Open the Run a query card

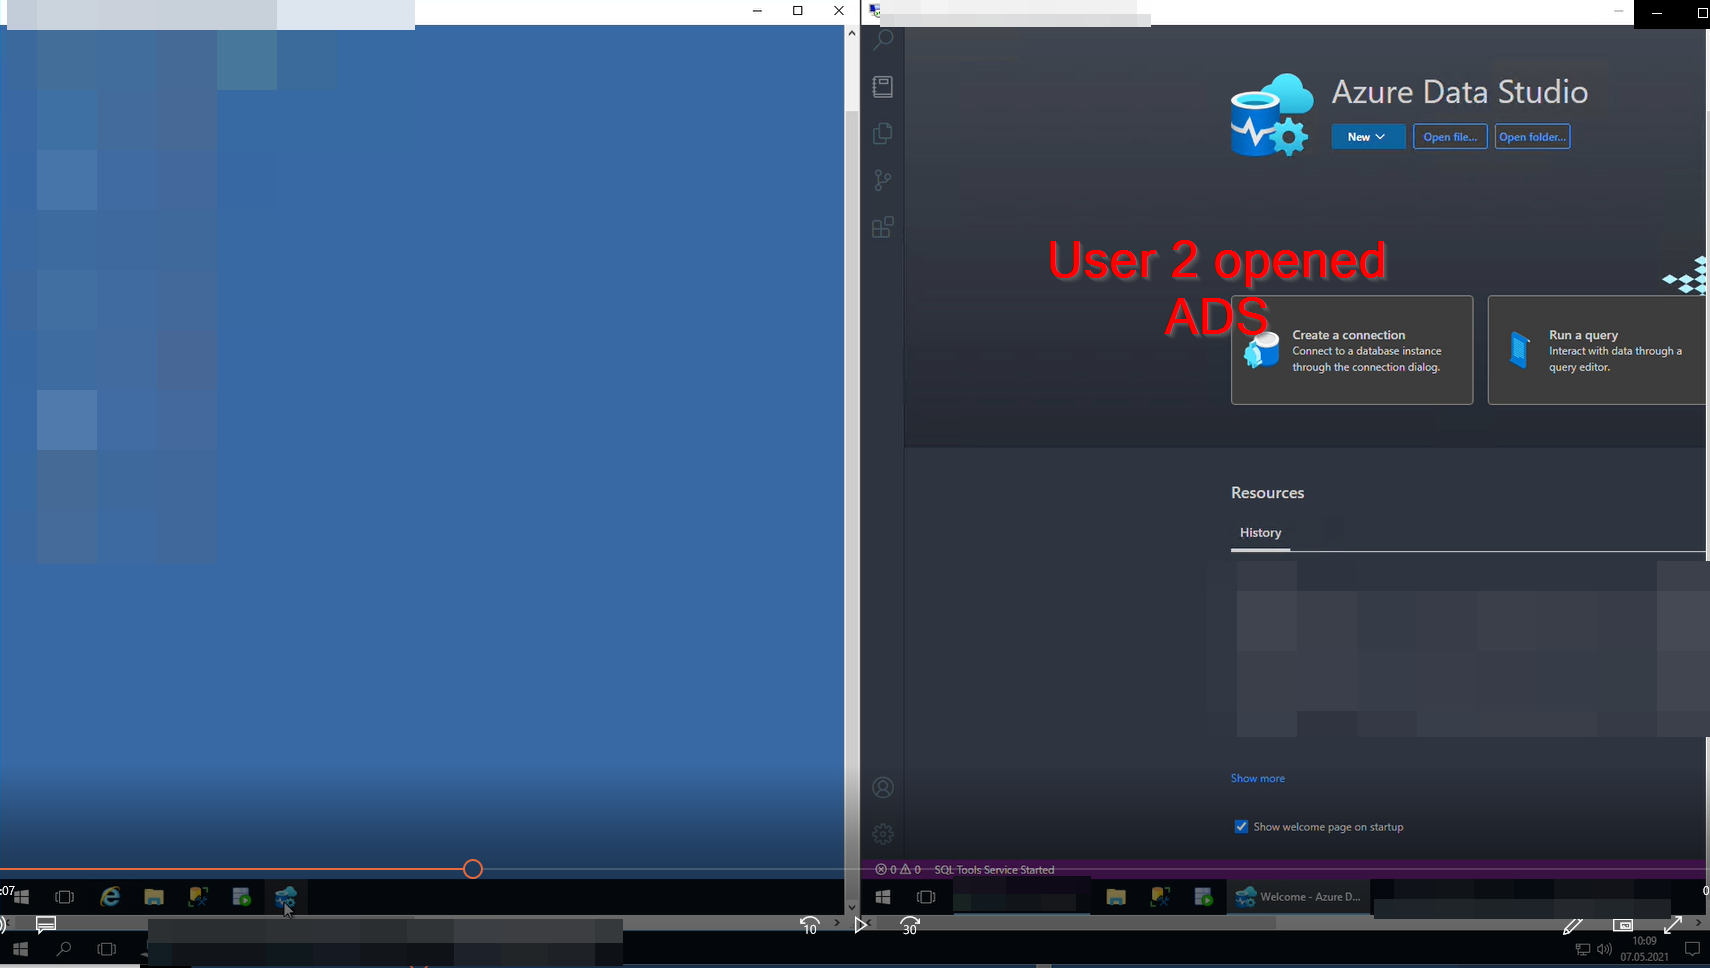(x=1597, y=350)
